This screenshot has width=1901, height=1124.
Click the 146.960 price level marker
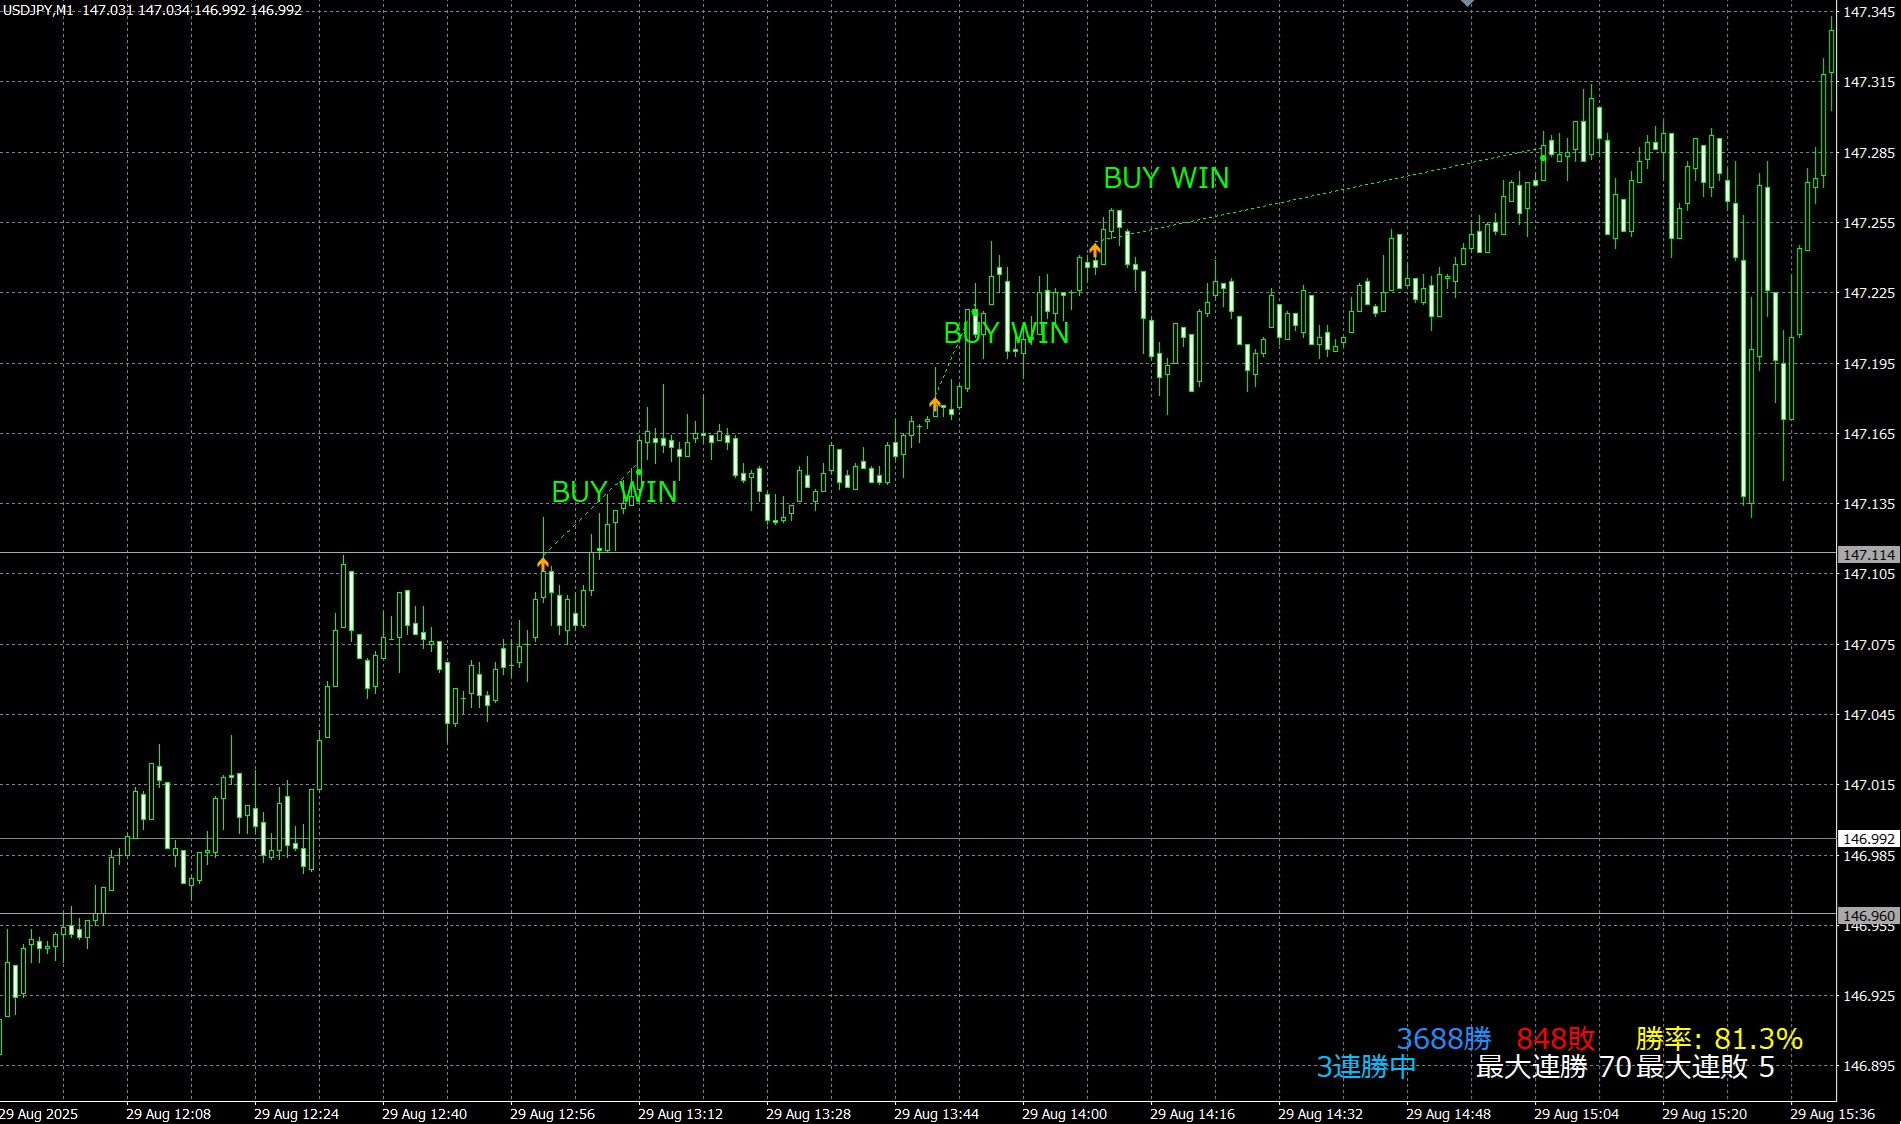point(1869,916)
